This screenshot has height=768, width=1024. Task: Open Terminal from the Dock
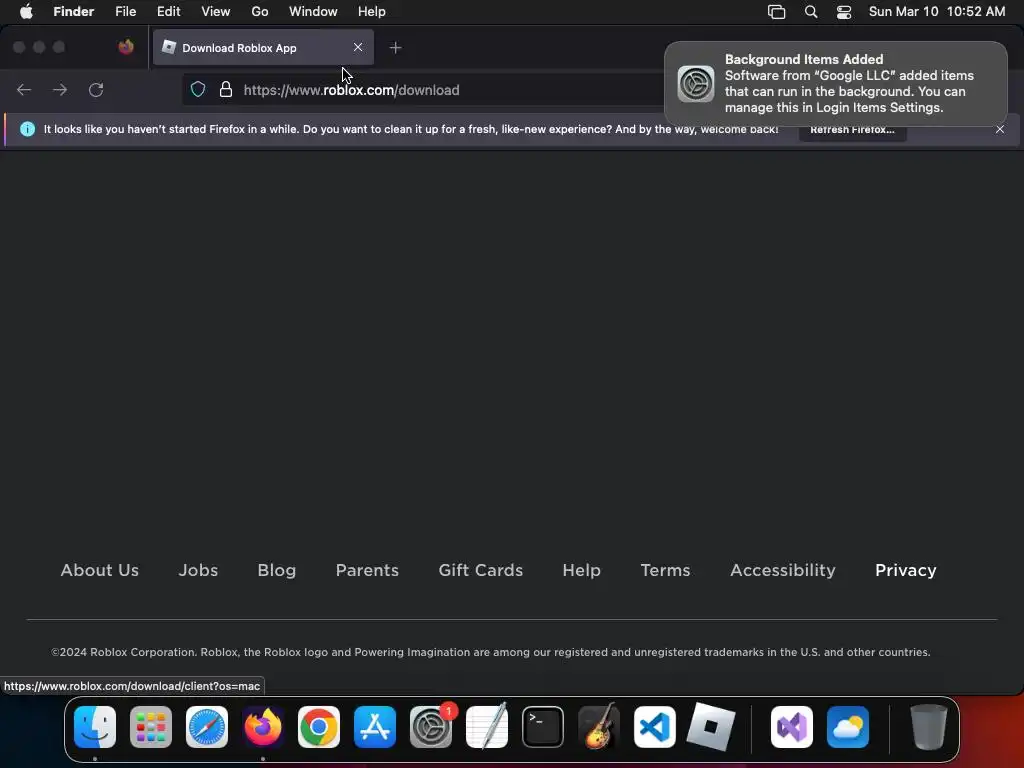[543, 727]
